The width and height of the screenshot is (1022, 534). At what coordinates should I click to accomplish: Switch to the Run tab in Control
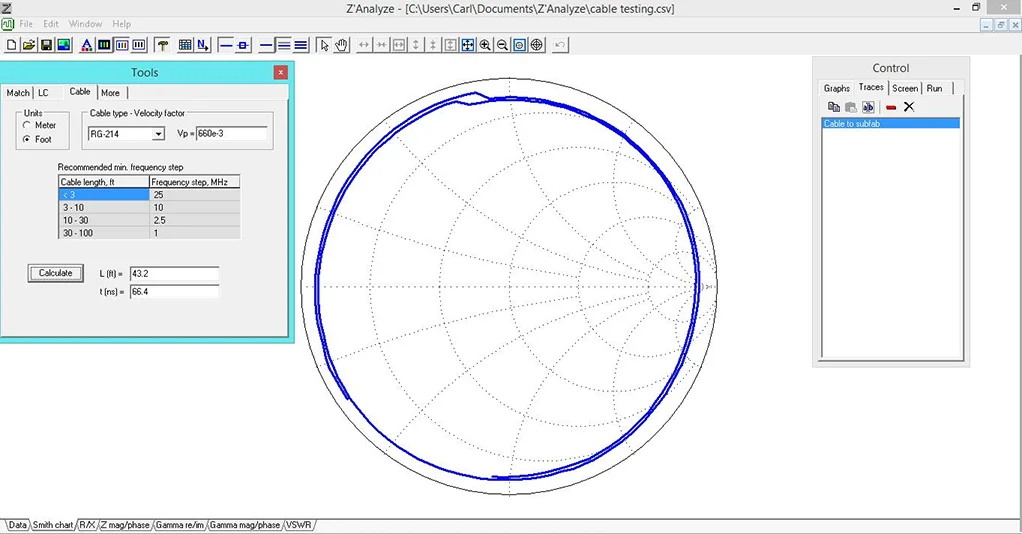935,88
